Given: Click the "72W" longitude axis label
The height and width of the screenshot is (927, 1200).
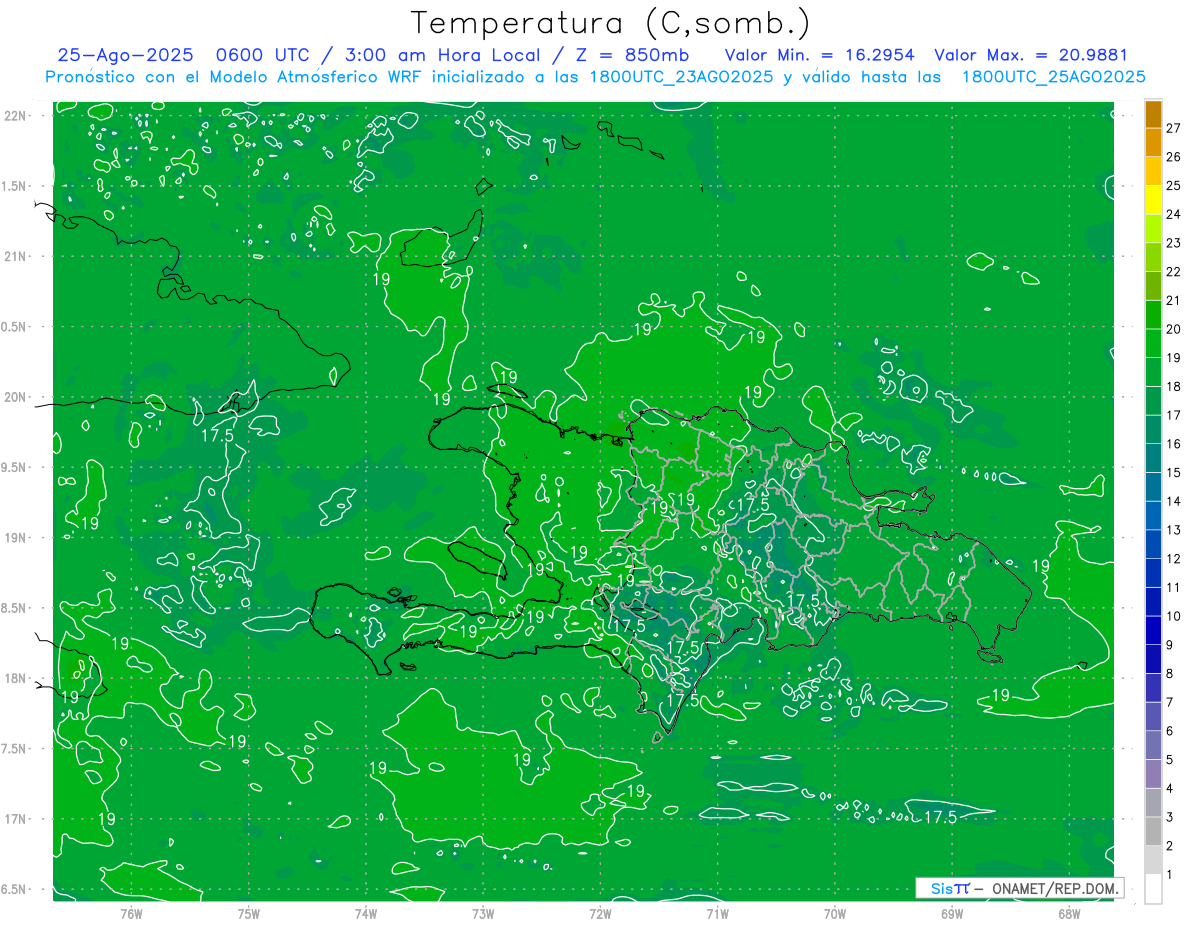Looking at the screenshot, I should (x=600, y=914).
